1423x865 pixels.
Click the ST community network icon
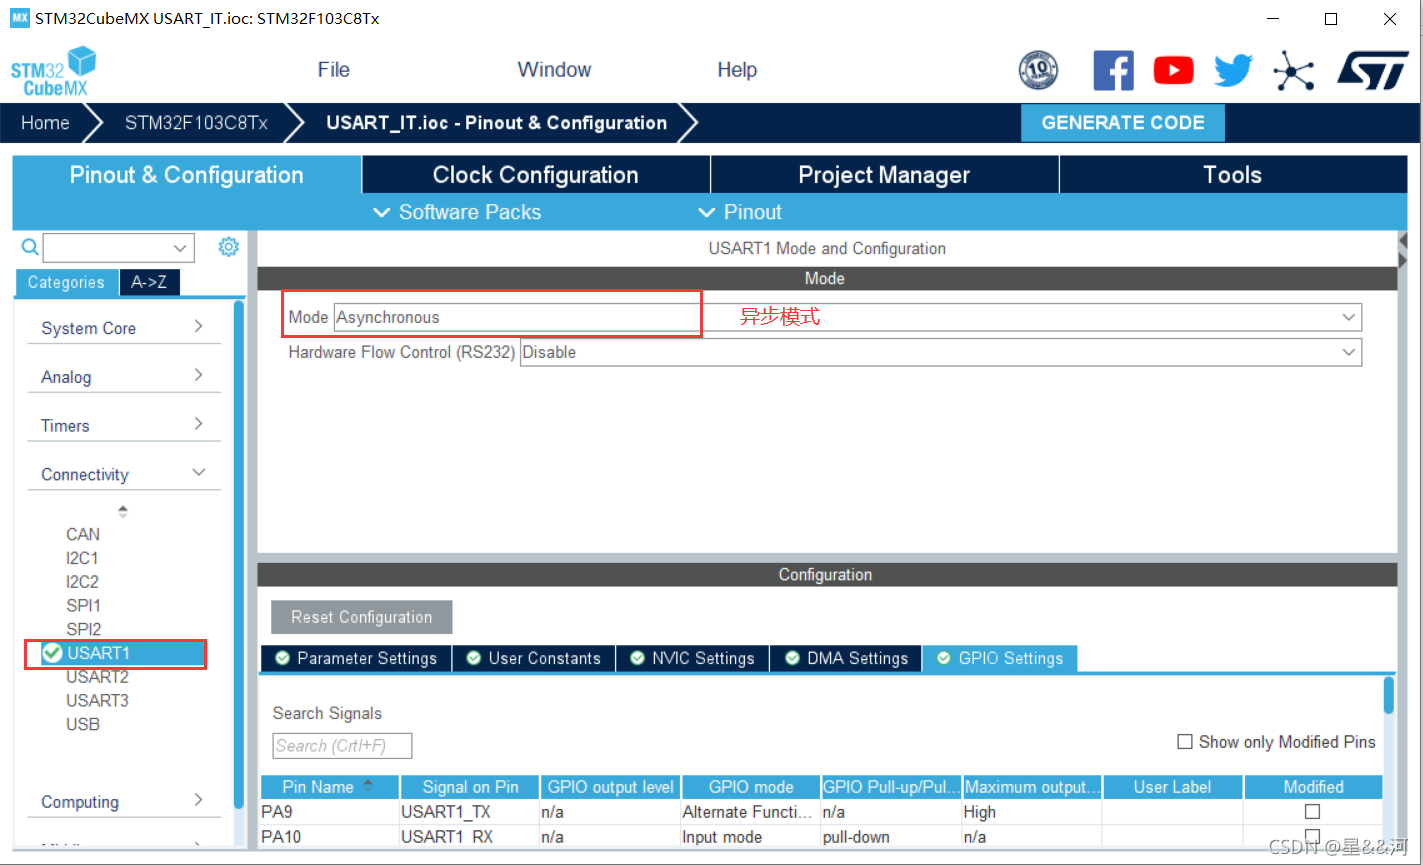(x=1294, y=71)
